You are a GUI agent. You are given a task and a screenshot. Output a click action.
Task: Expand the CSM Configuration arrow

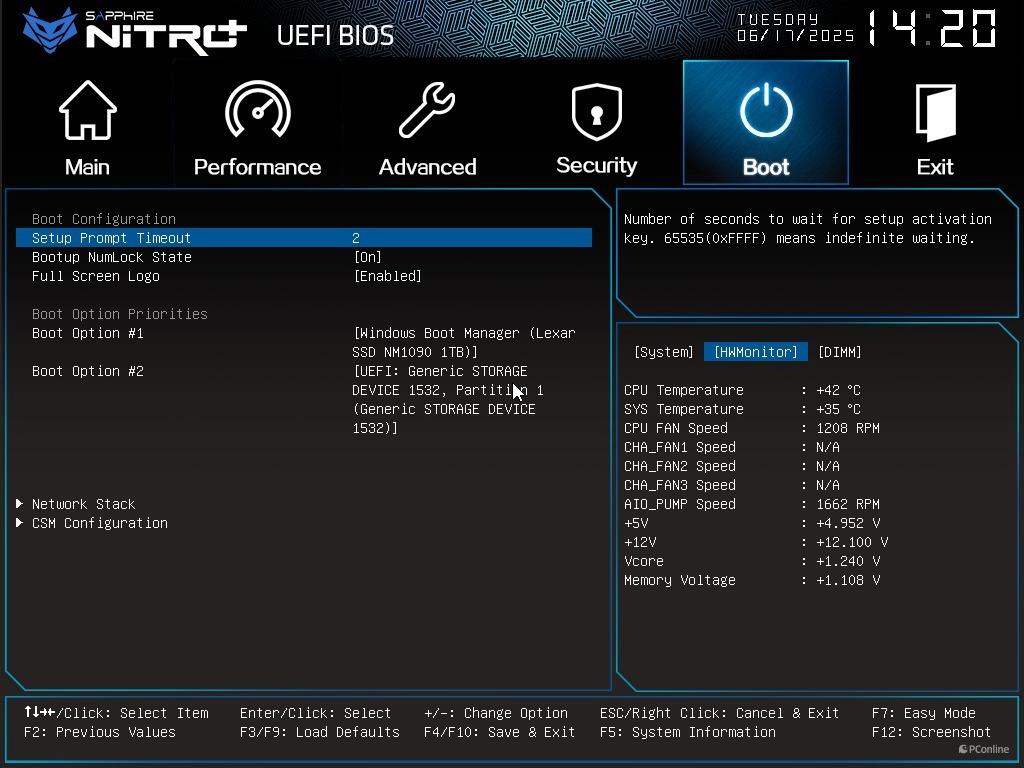20,522
